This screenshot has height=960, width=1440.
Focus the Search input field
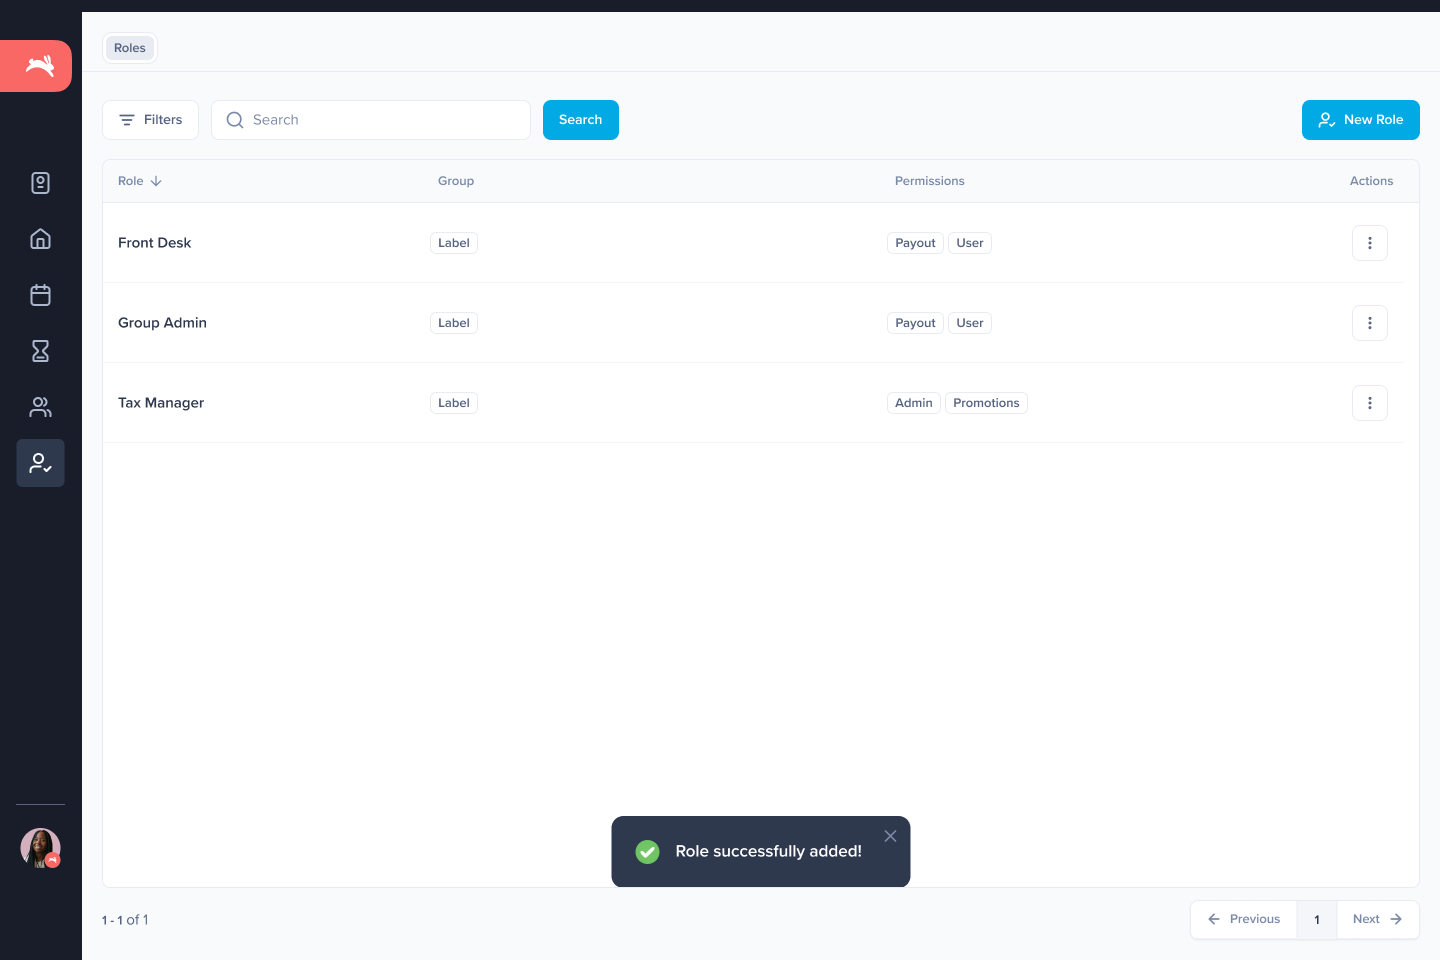[x=371, y=120]
